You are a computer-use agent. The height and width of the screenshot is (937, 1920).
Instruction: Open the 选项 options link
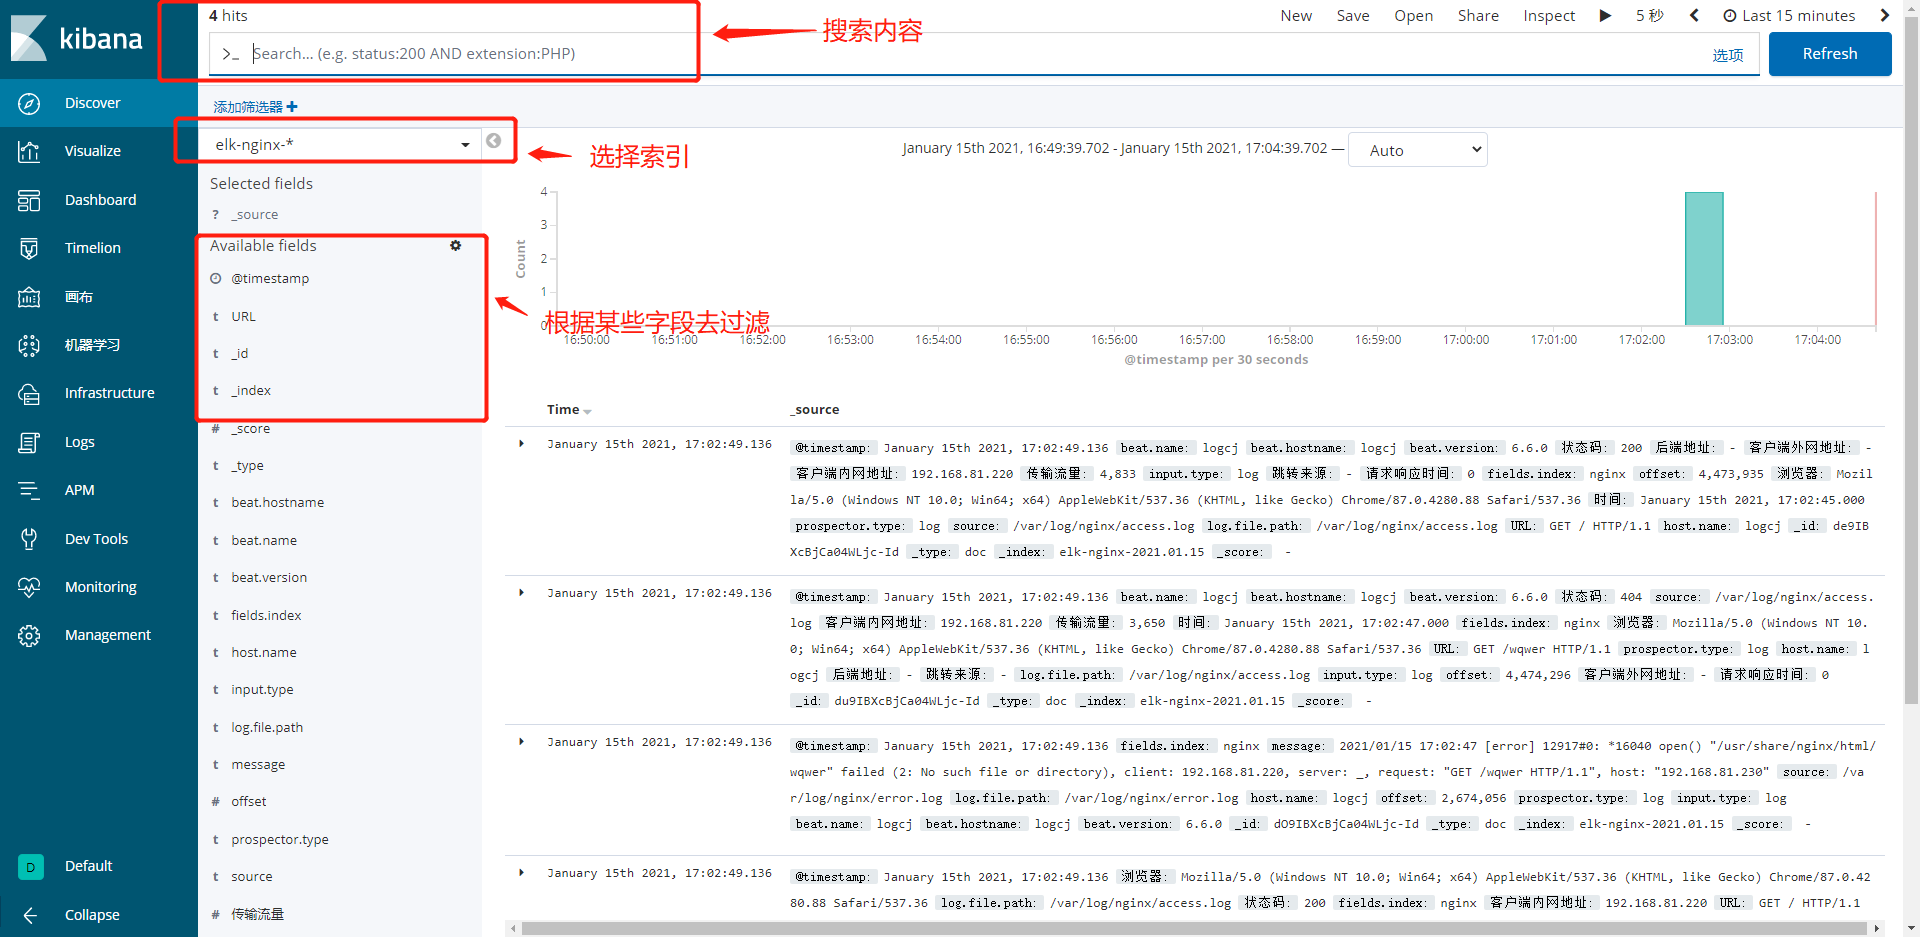coord(1728,54)
